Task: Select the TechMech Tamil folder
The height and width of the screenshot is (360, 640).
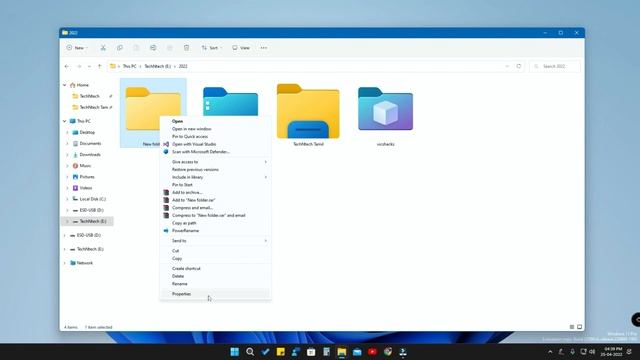Action: point(308,115)
